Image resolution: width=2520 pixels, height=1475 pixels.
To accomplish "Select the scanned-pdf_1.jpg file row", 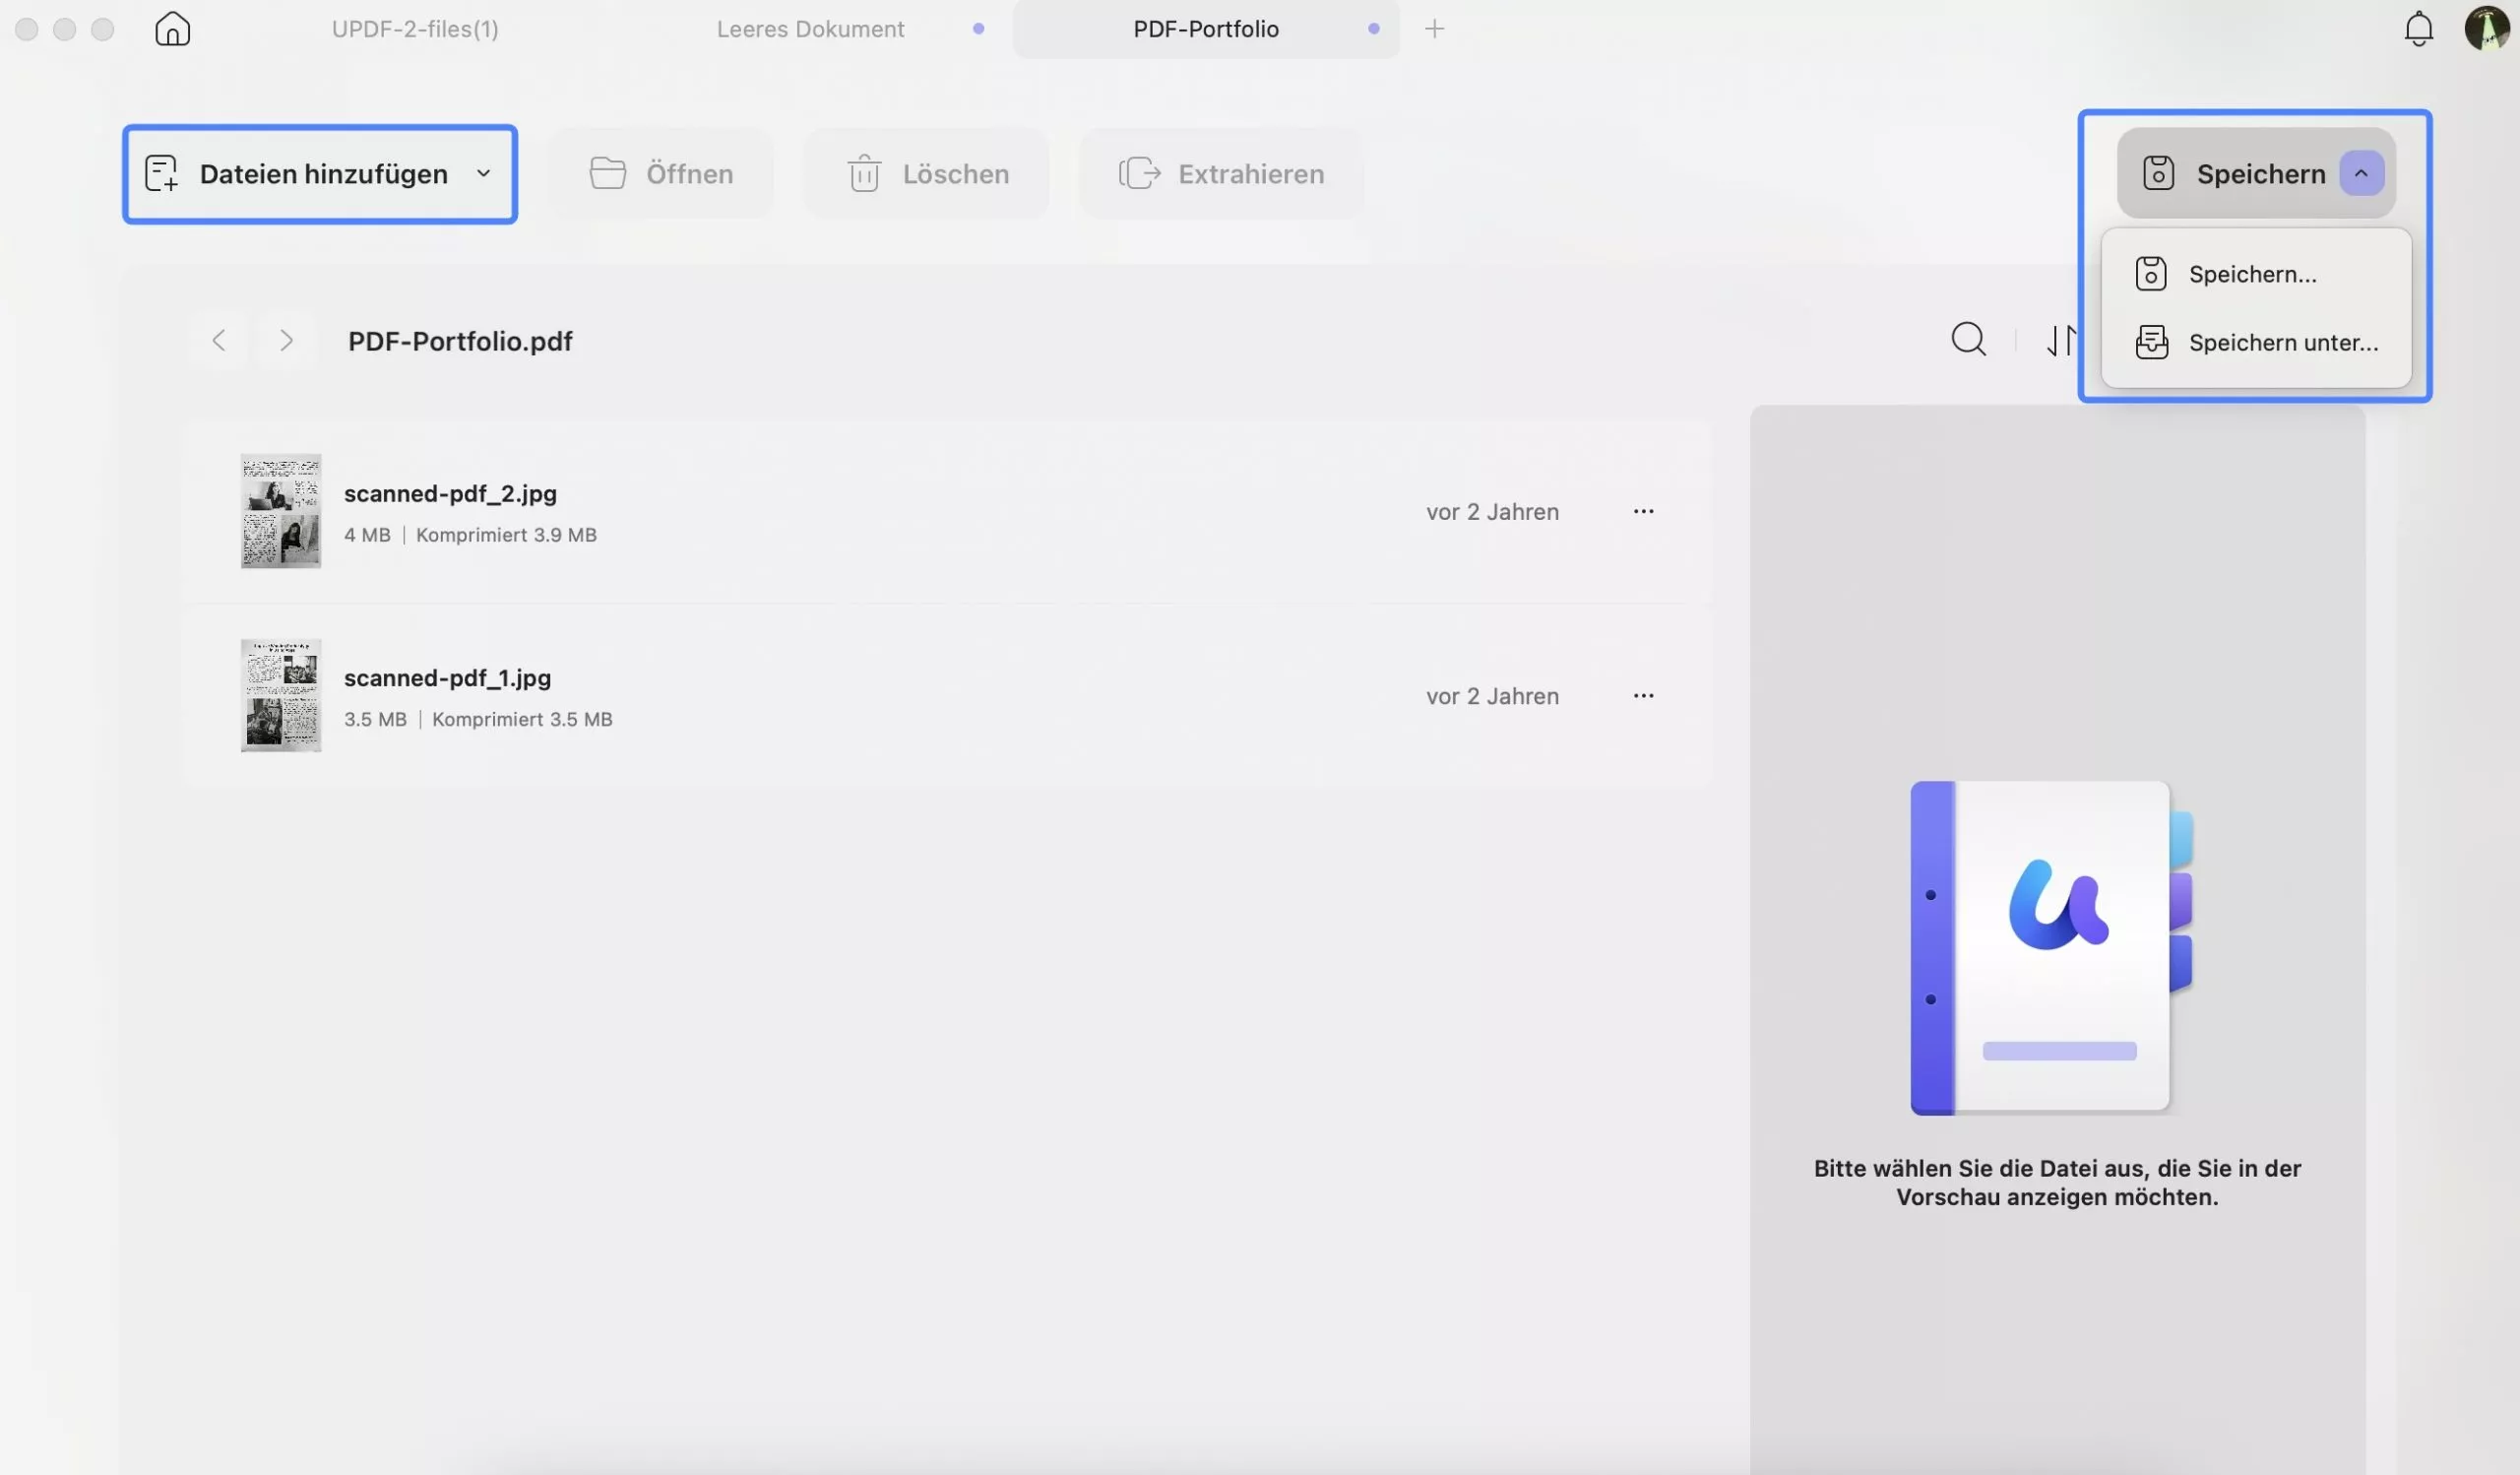I will click(x=900, y=696).
